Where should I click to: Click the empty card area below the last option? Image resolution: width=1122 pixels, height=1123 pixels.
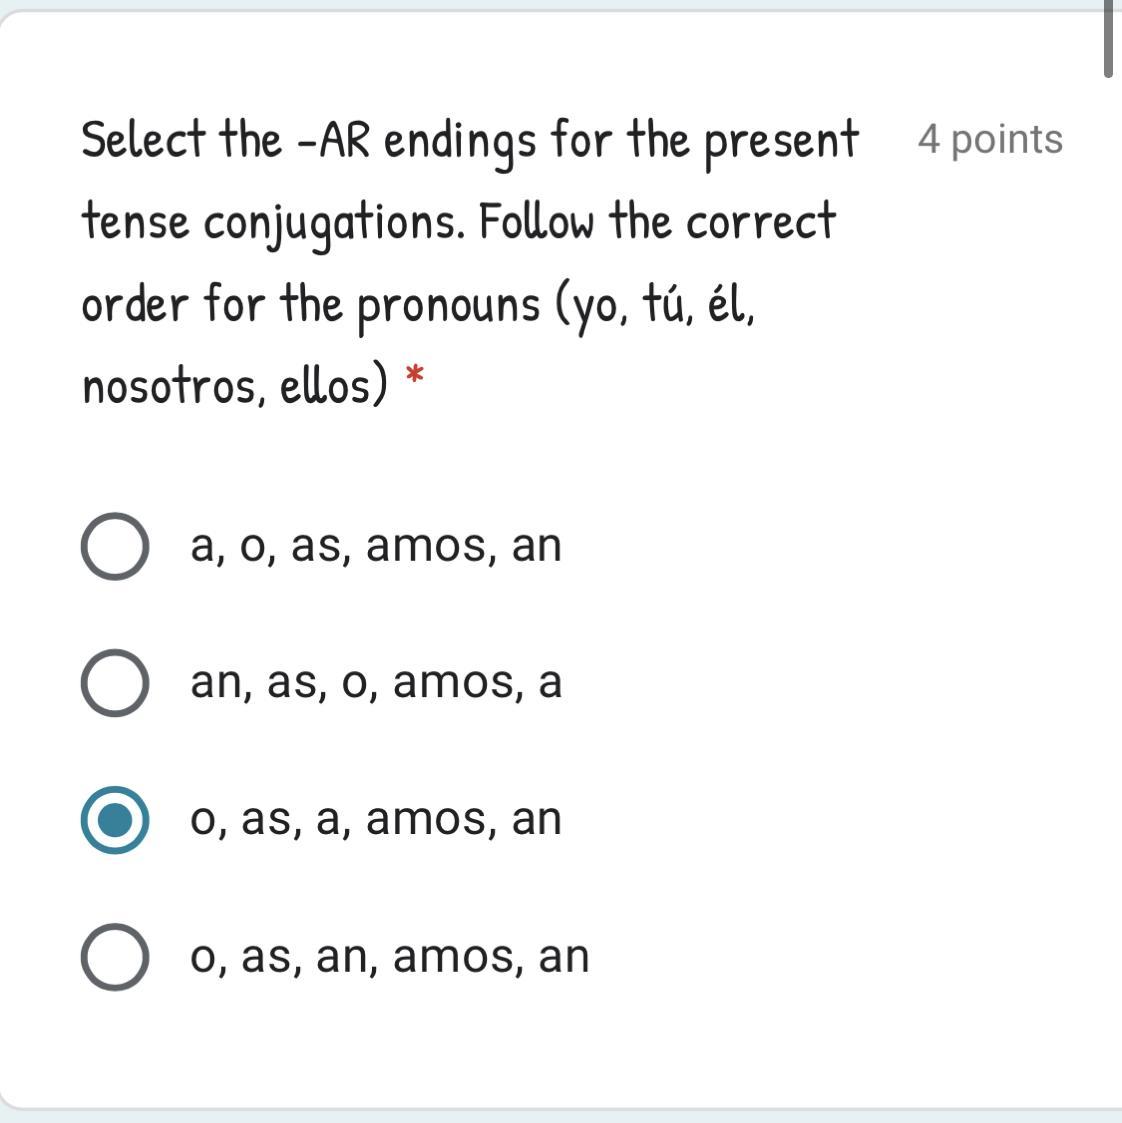560,1050
